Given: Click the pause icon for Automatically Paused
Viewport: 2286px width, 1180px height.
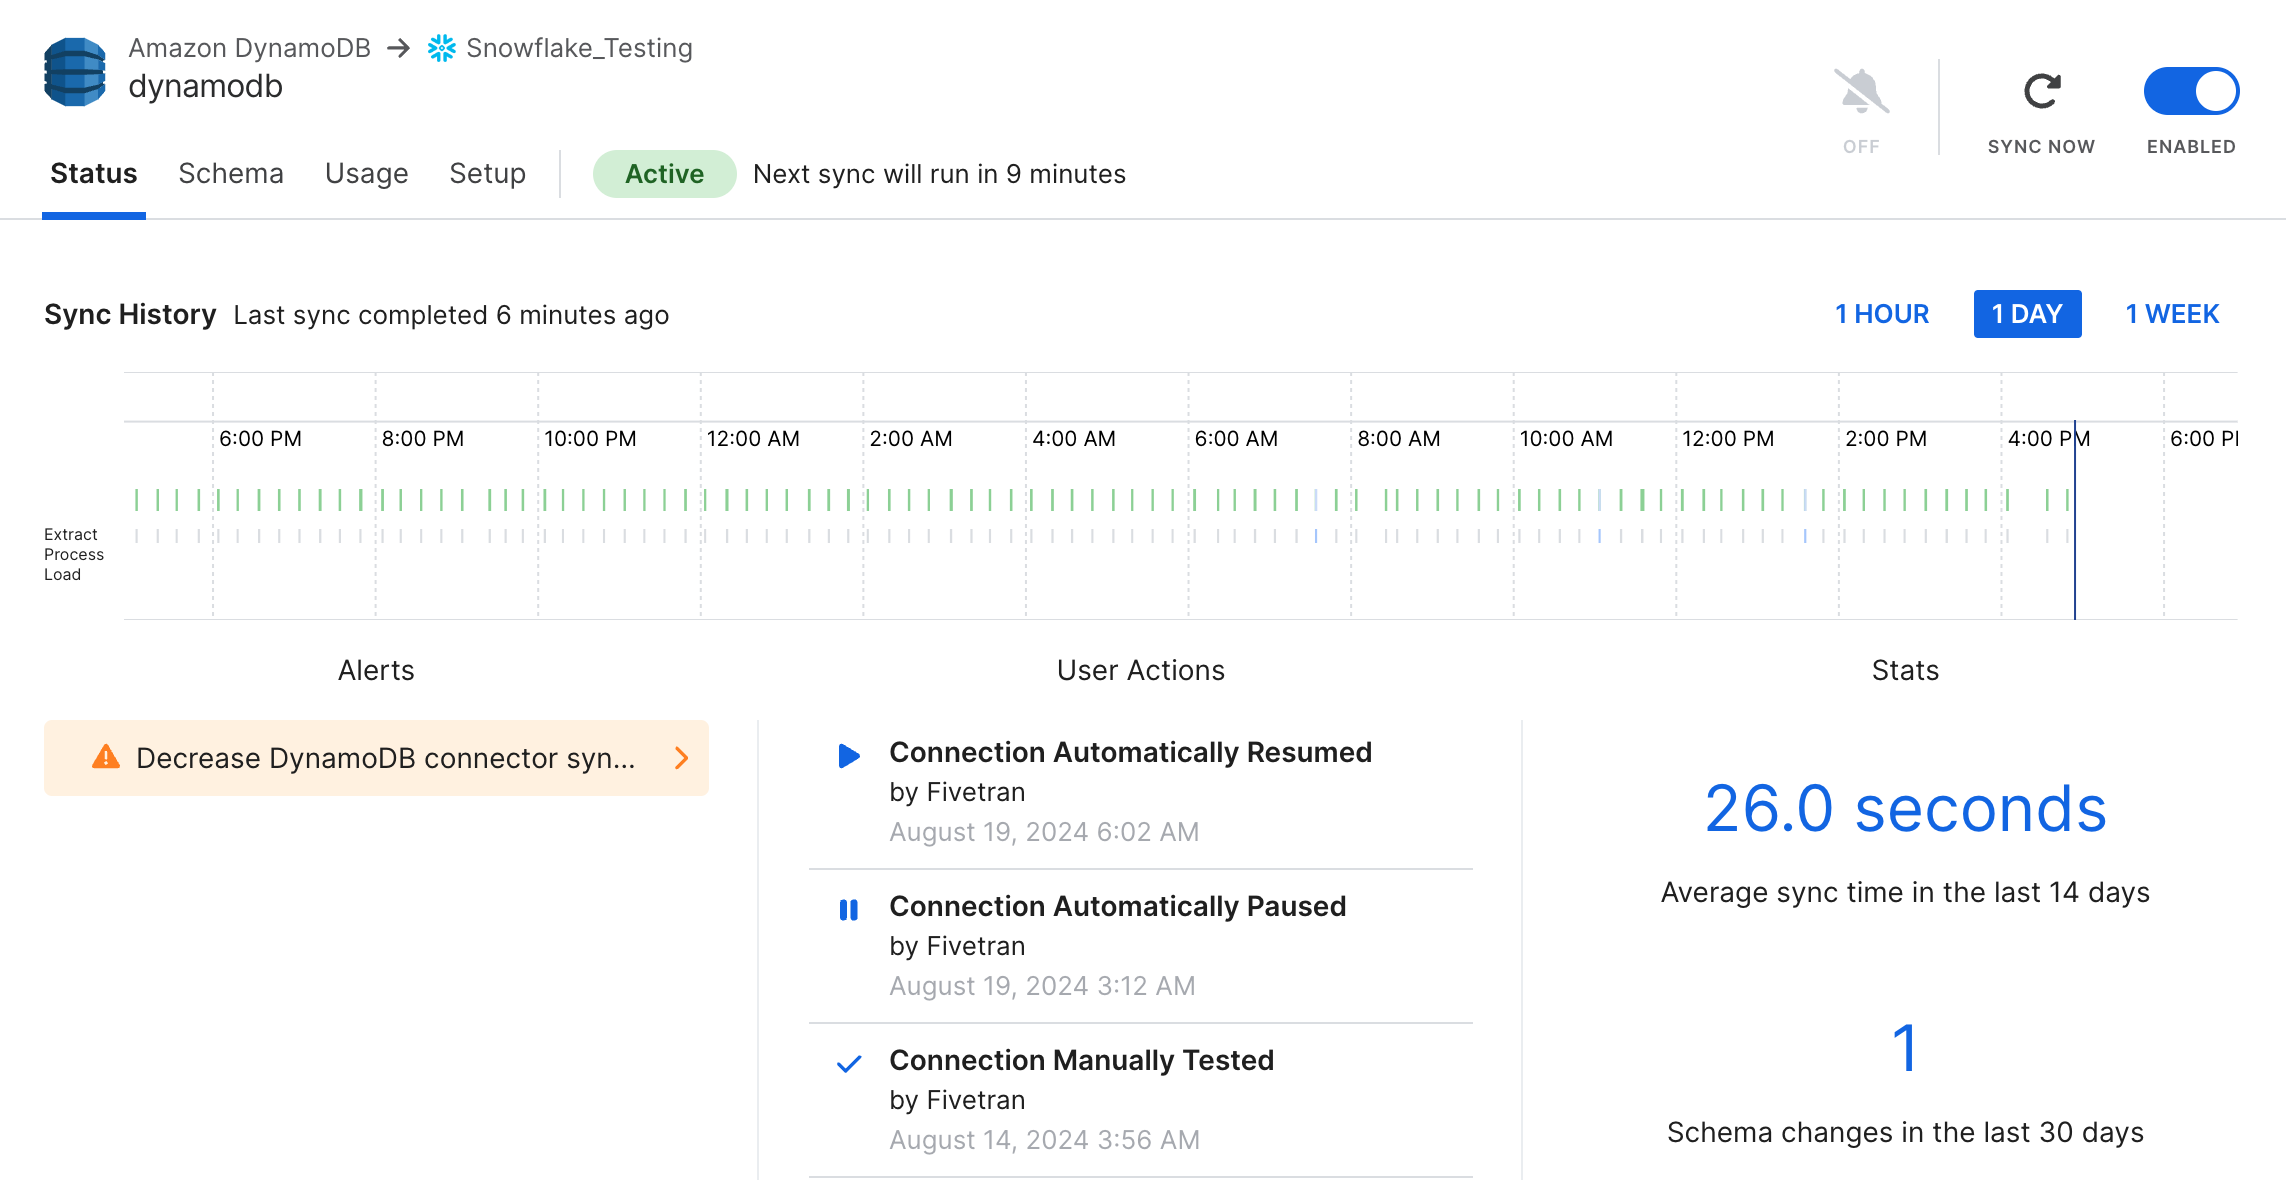Looking at the screenshot, I should 849,910.
